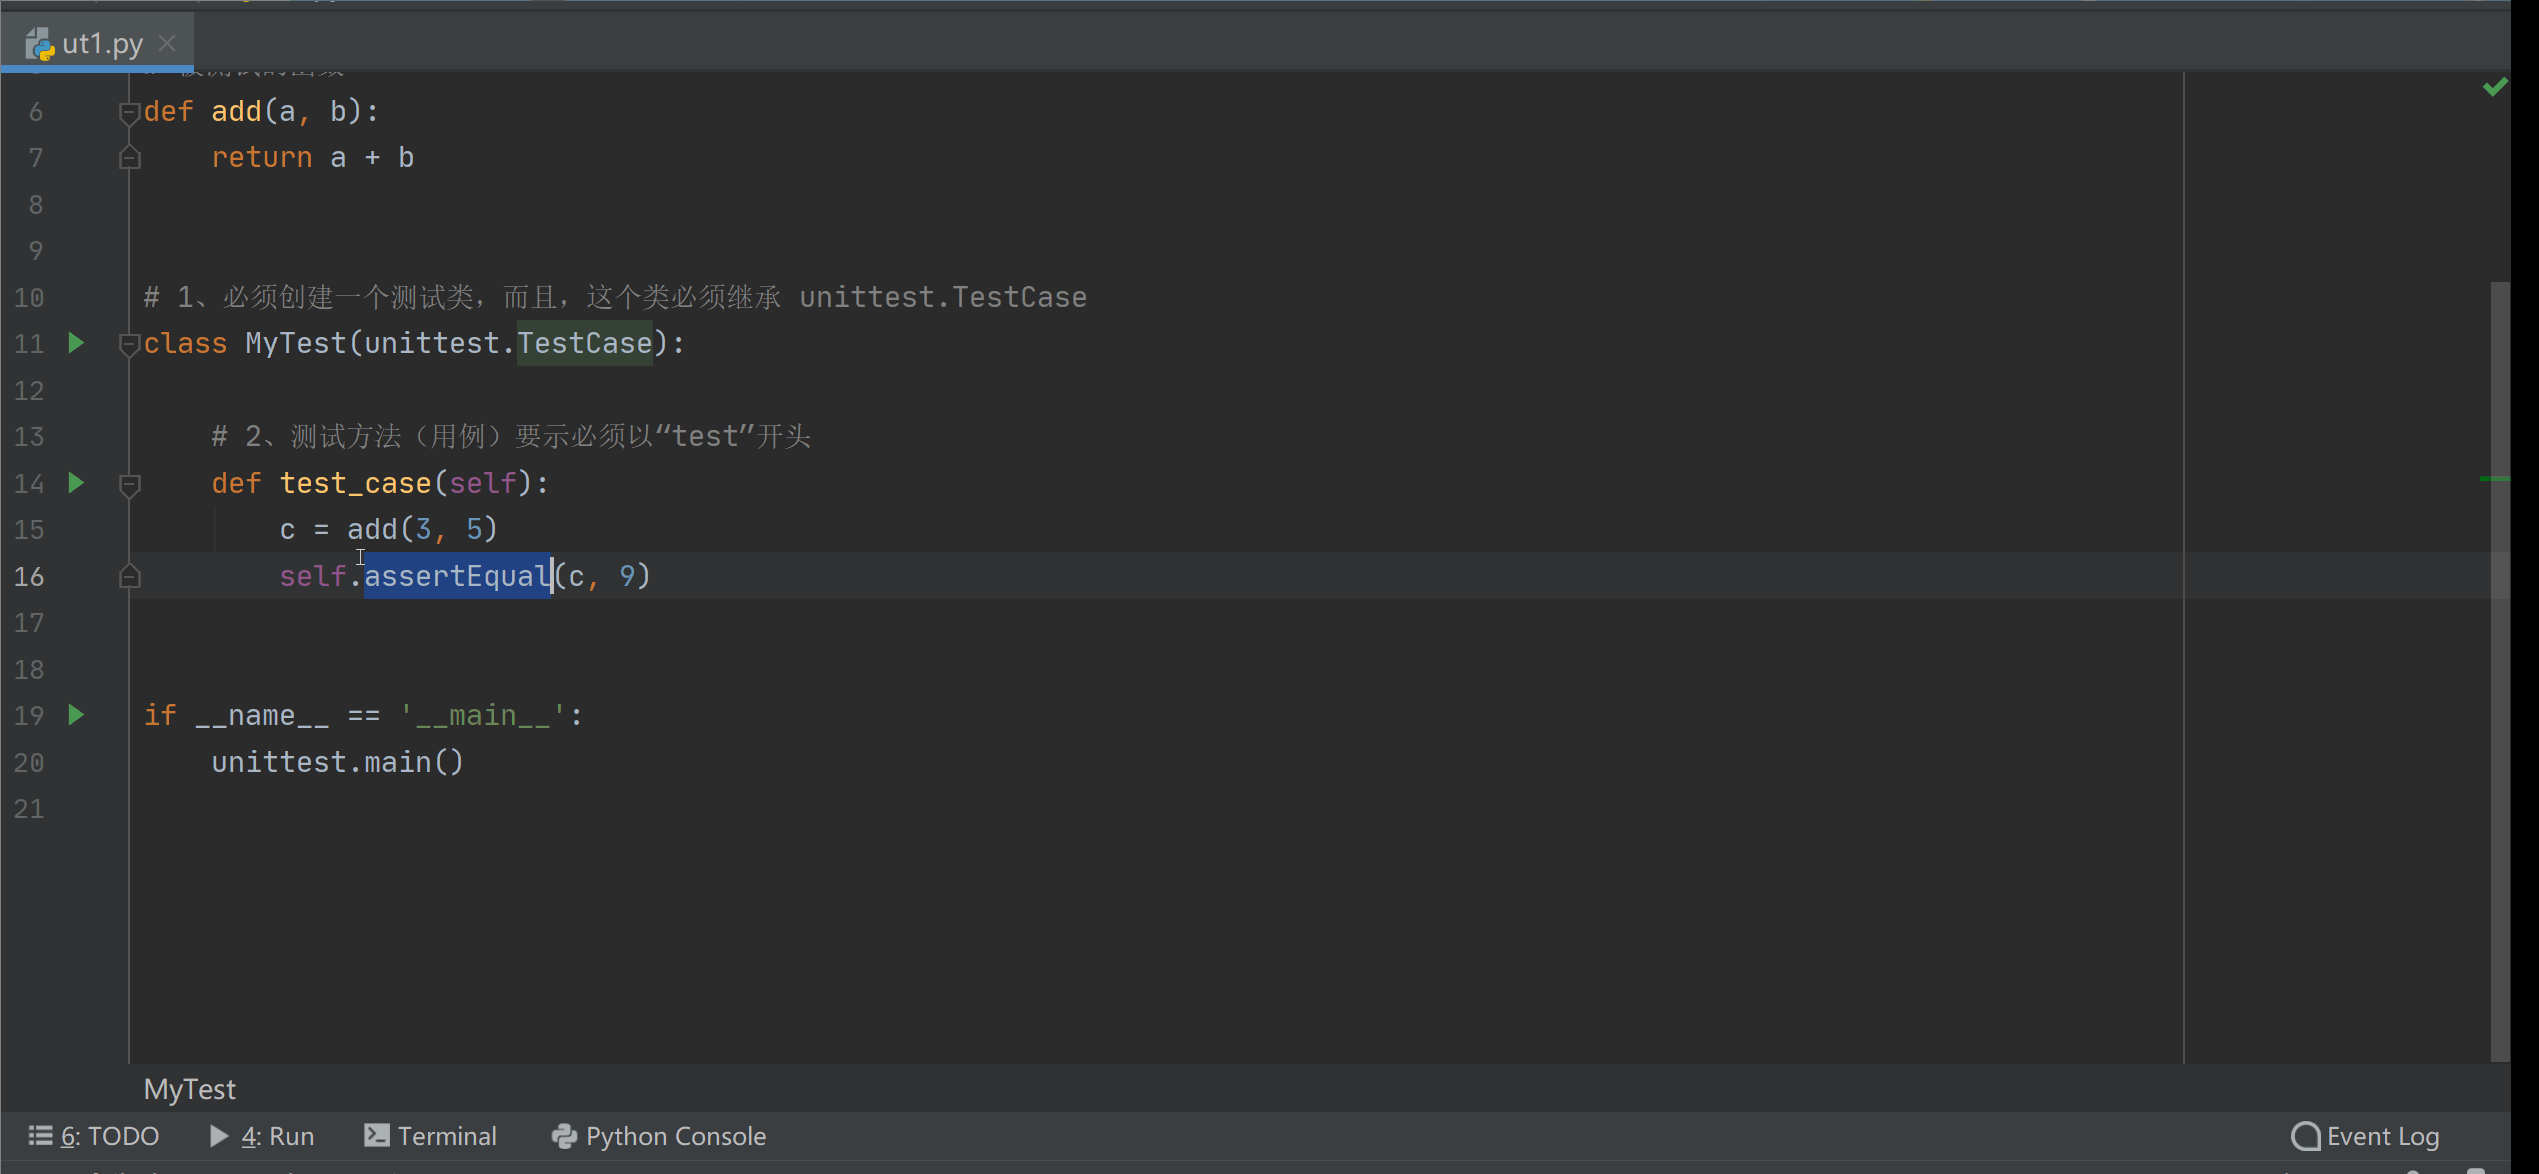Click the run arrow on line 14
This screenshot has height=1174, width=2539.
tap(74, 481)
